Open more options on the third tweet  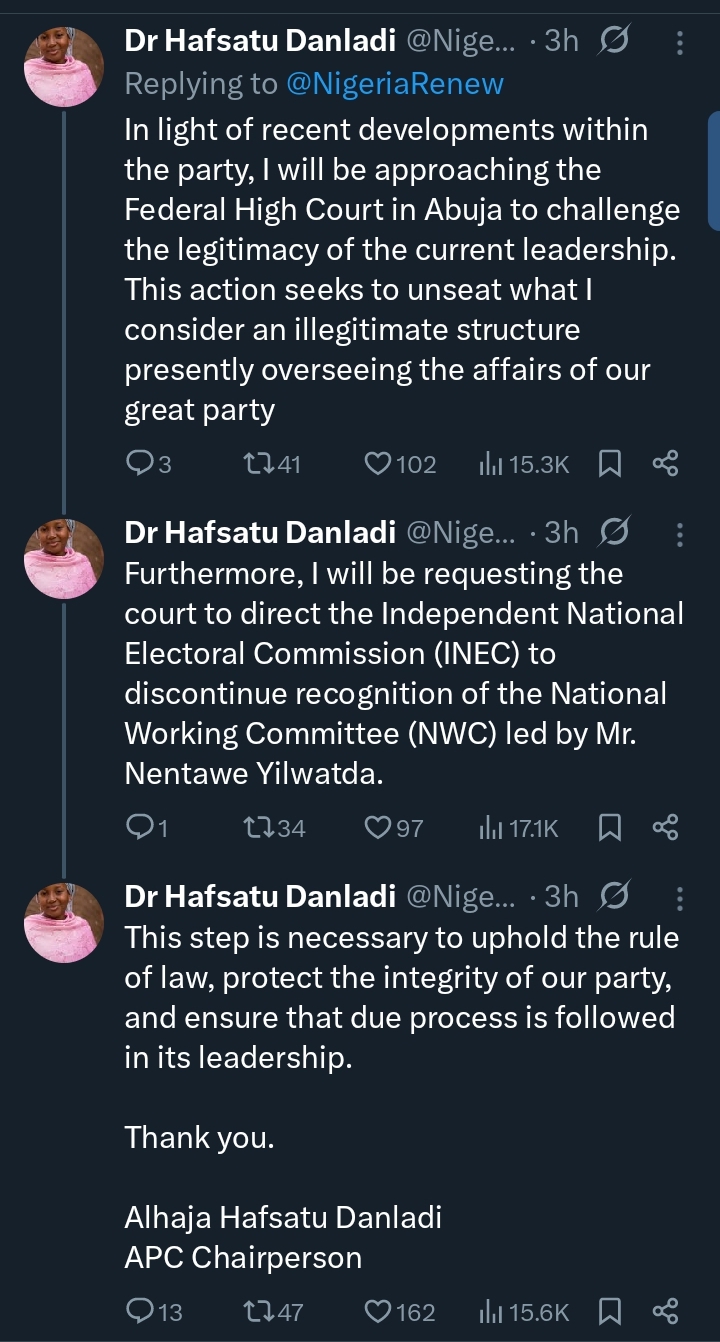click(680, 899)
